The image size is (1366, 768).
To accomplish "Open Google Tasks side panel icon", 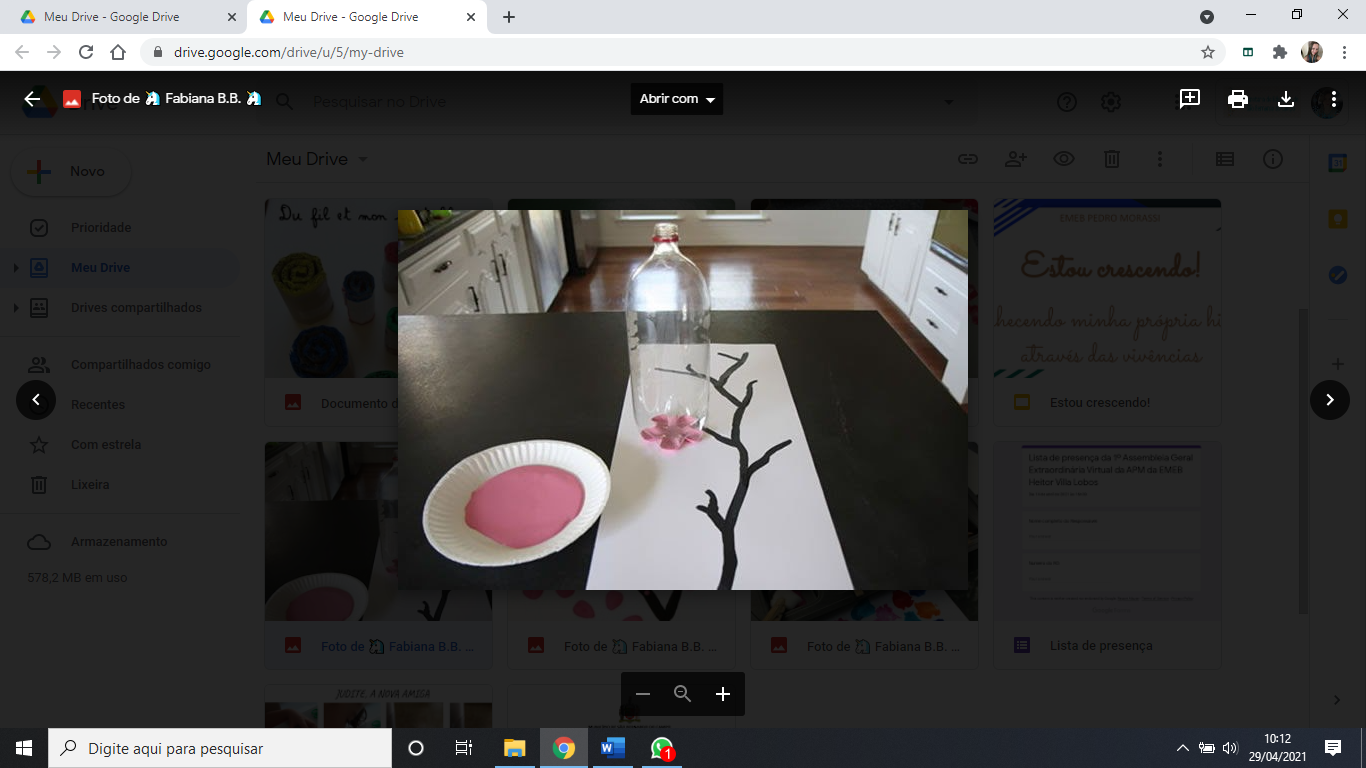I will (1338, 275).
